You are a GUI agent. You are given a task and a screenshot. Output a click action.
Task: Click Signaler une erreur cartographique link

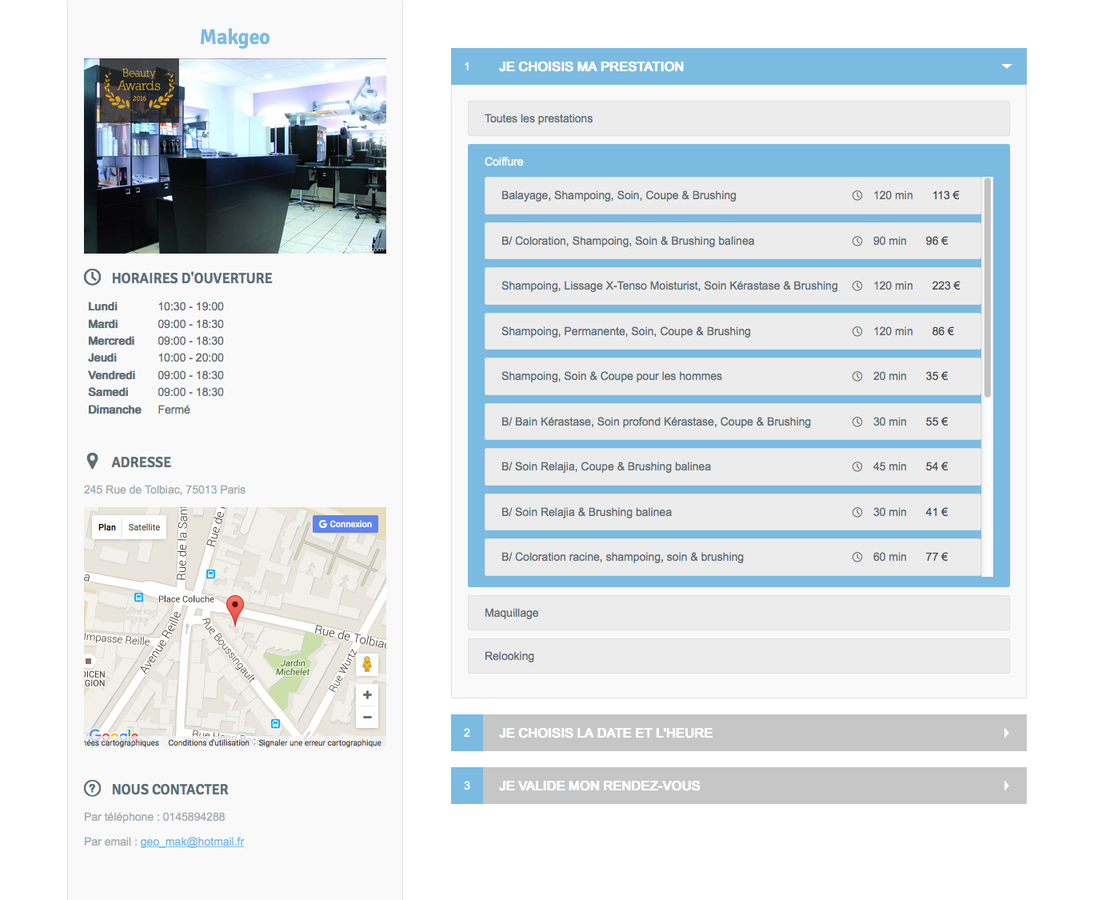(320, 743)
